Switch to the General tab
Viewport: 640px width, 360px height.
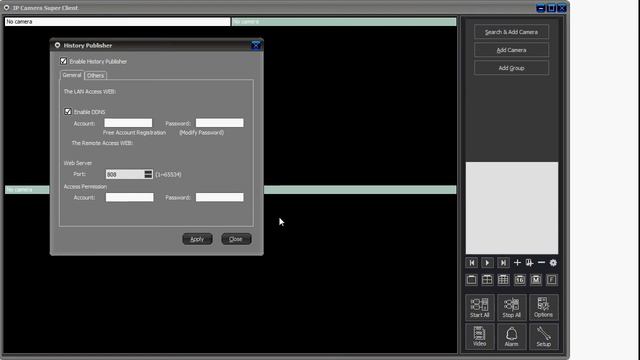[x=72, y=75]
